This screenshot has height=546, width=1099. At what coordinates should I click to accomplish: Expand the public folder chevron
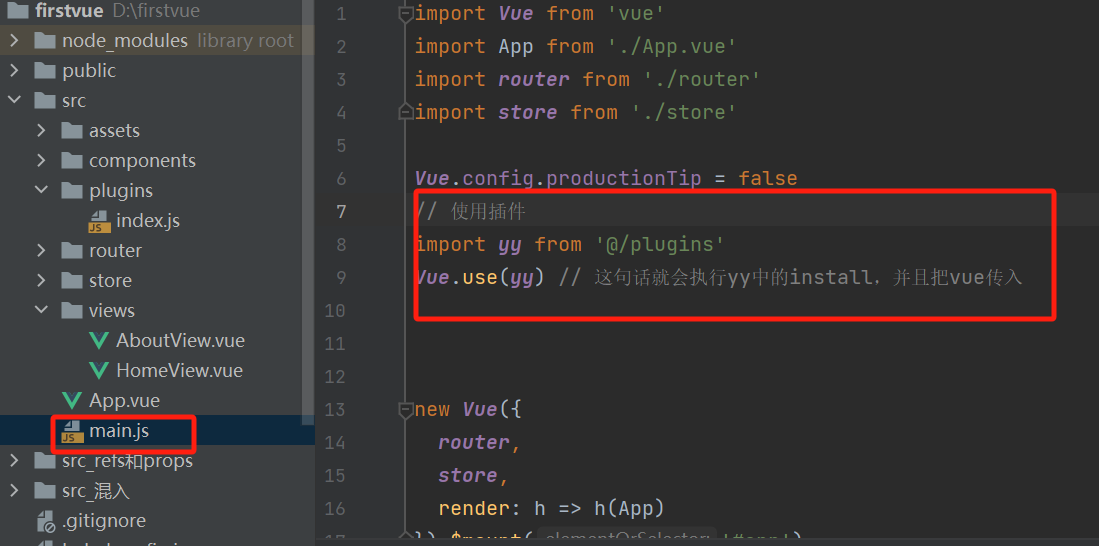[14, 71]
